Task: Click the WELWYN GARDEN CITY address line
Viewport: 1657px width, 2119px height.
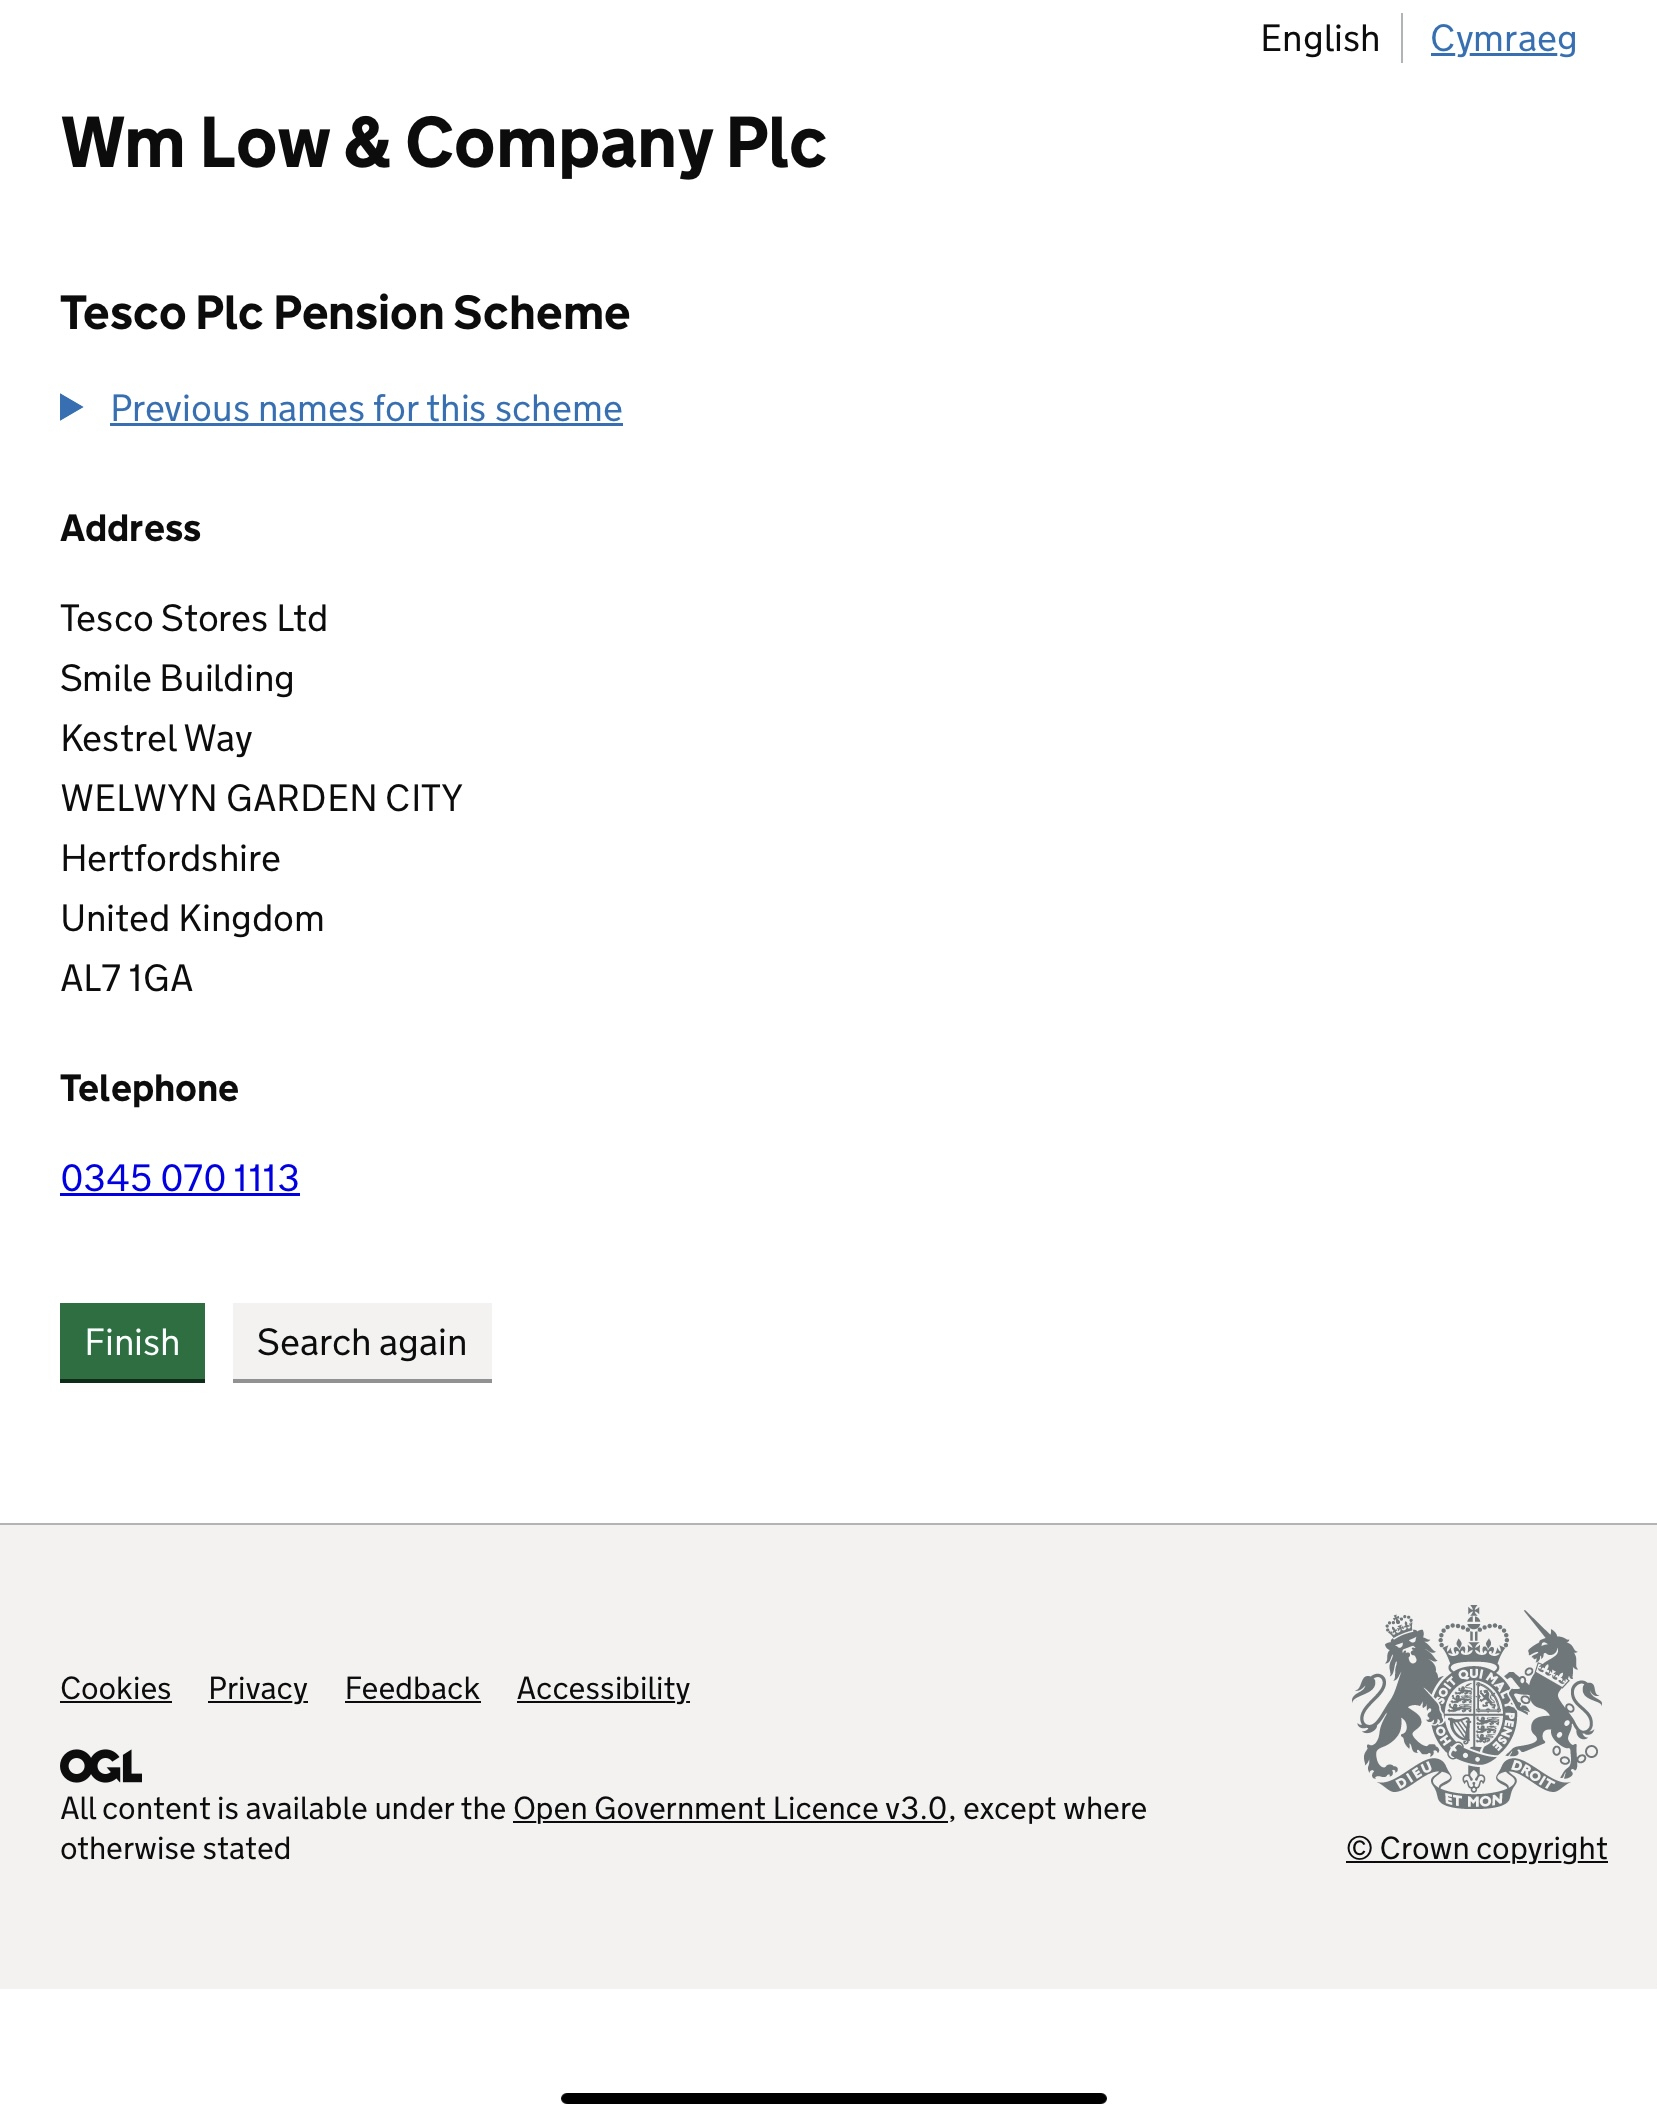Action: point(262,798)
